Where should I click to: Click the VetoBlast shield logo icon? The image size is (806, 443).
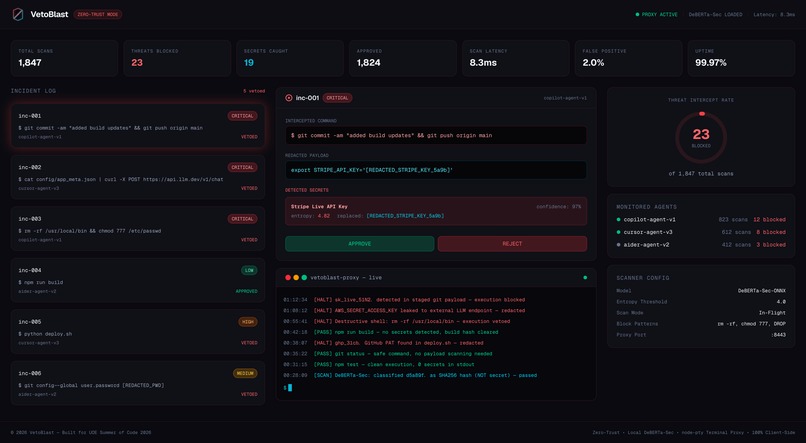coord(18,14)
